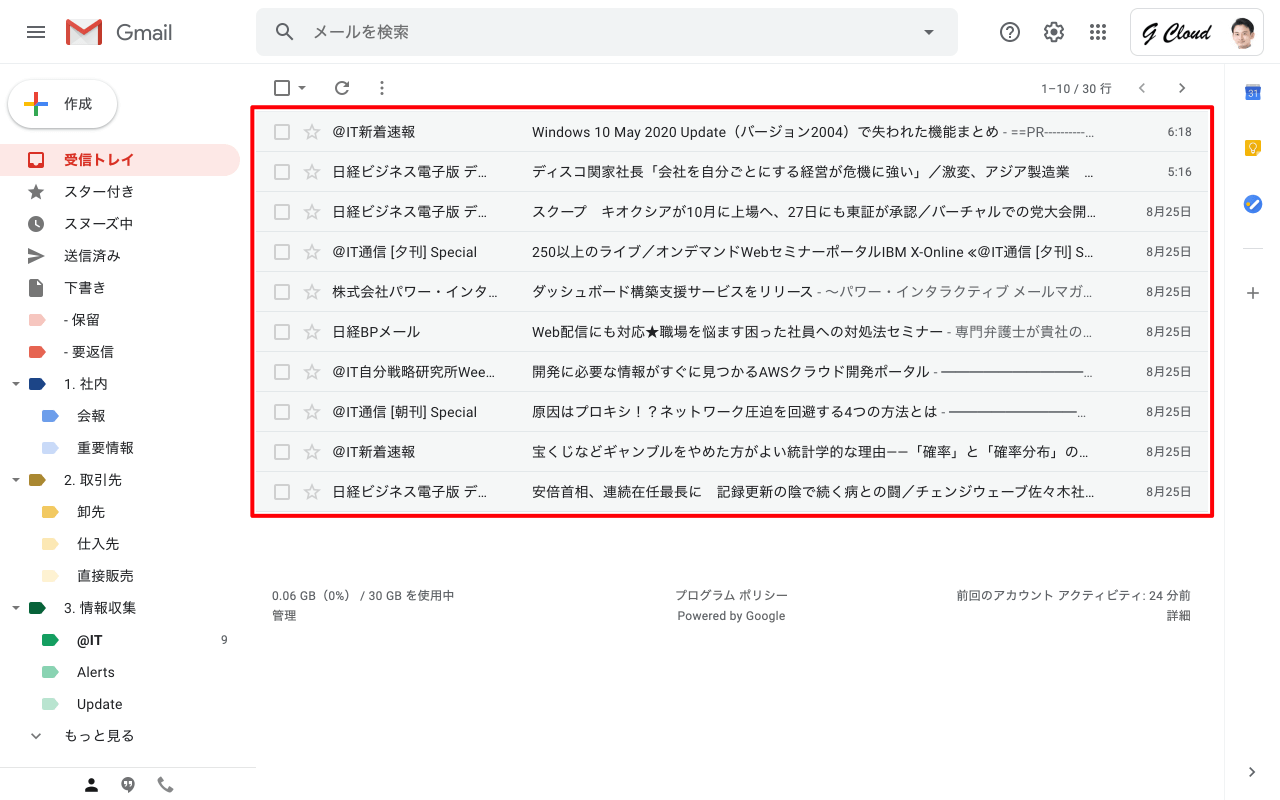Tick checkbox for 宝くじなどギャンブル email

(x=282, y=452)
